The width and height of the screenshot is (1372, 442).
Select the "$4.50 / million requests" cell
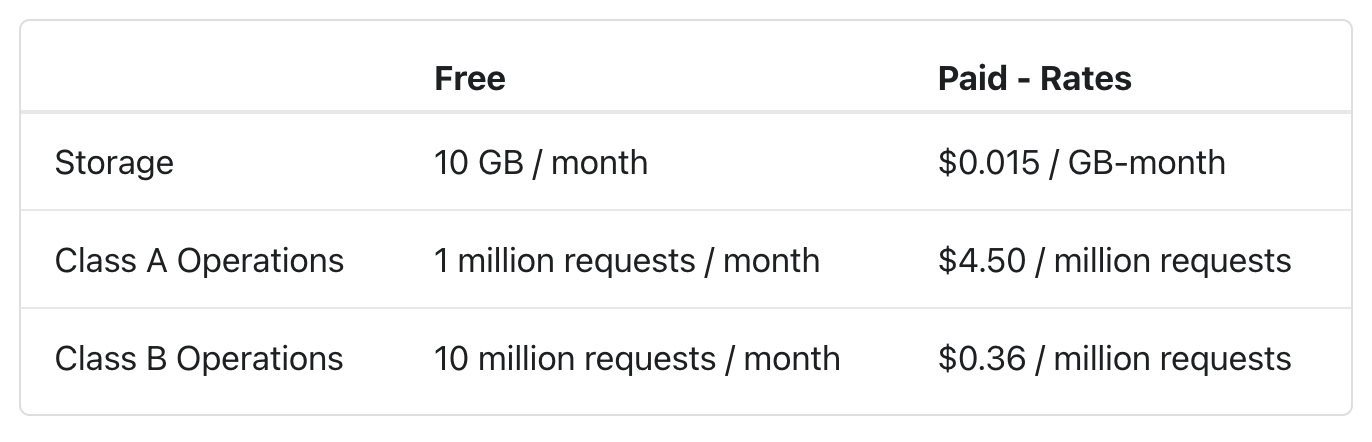(x=1115, y=261)
